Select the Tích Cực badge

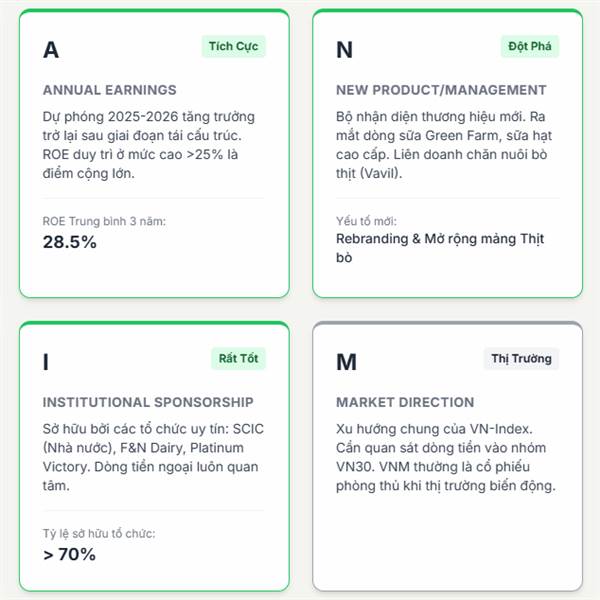tap(233, 46)
